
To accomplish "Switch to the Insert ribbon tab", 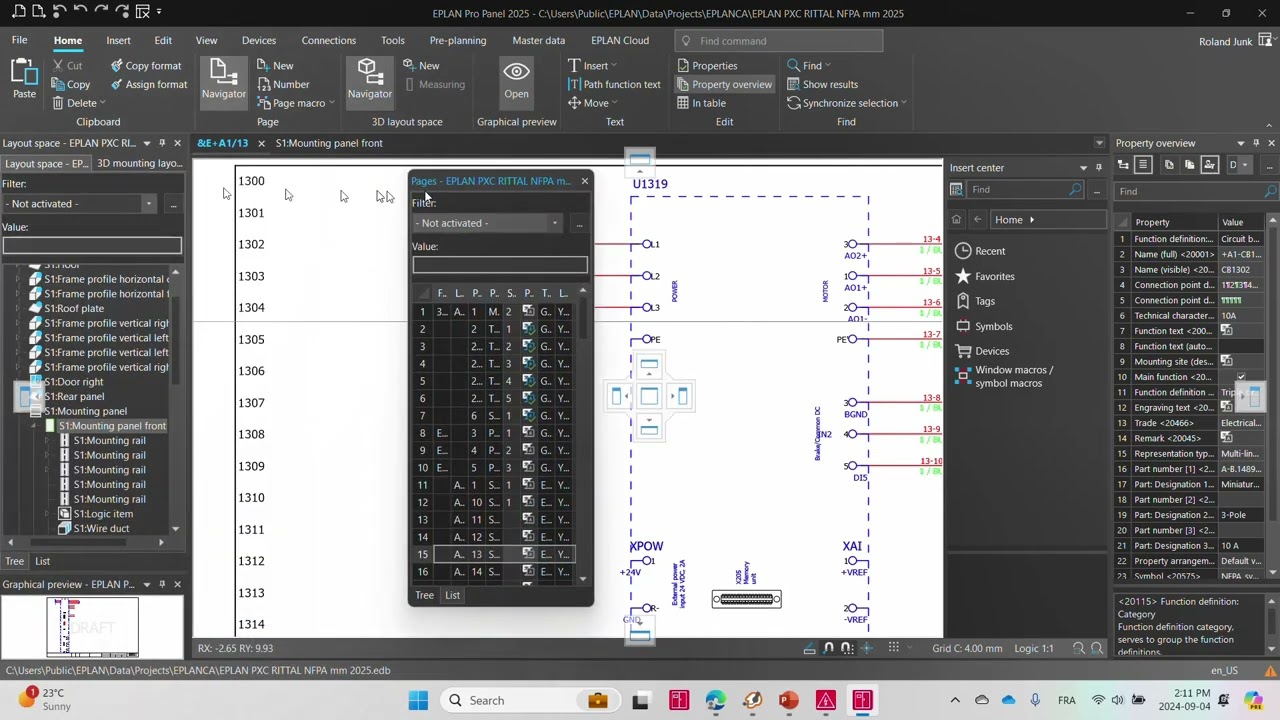I will pyautogui.click(x=118, y=40).
